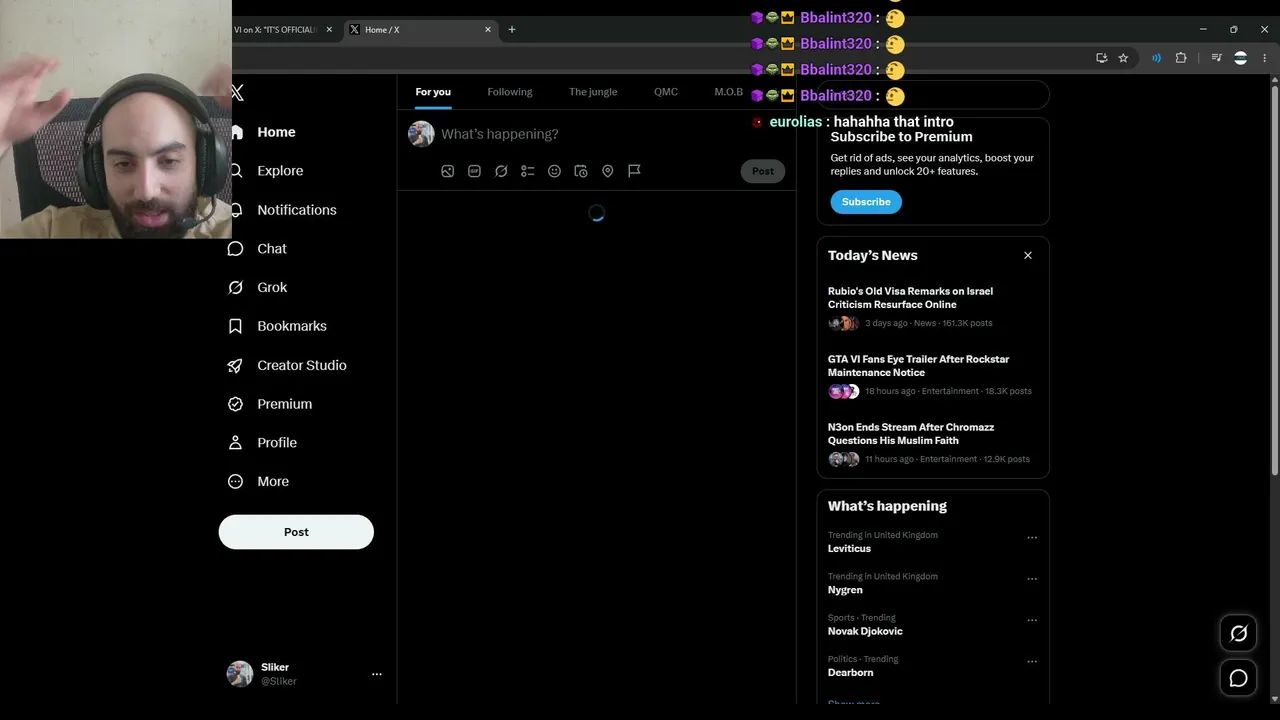The width and height of the screenshot is (1280, 720).
Task: Close the Home / X browser tab
Action: (x=488, y=30)
